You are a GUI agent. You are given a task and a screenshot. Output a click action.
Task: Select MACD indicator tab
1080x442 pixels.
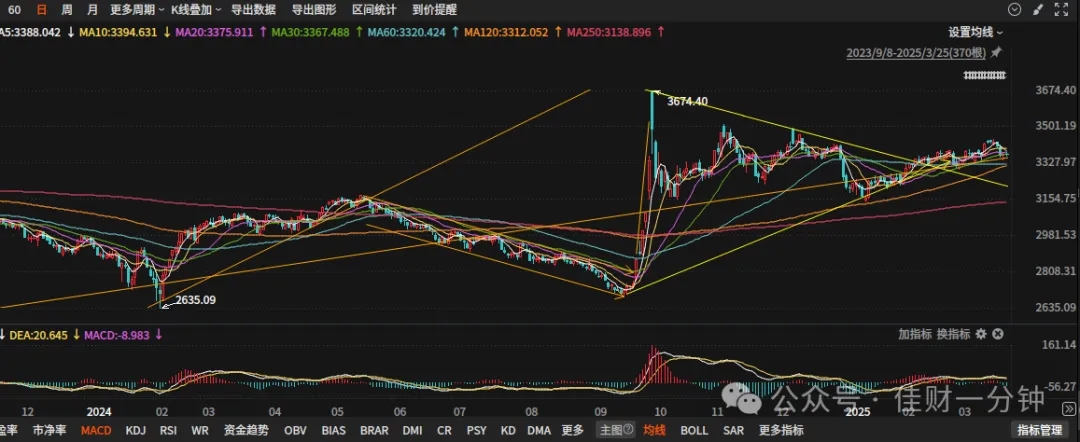[96, 430]
